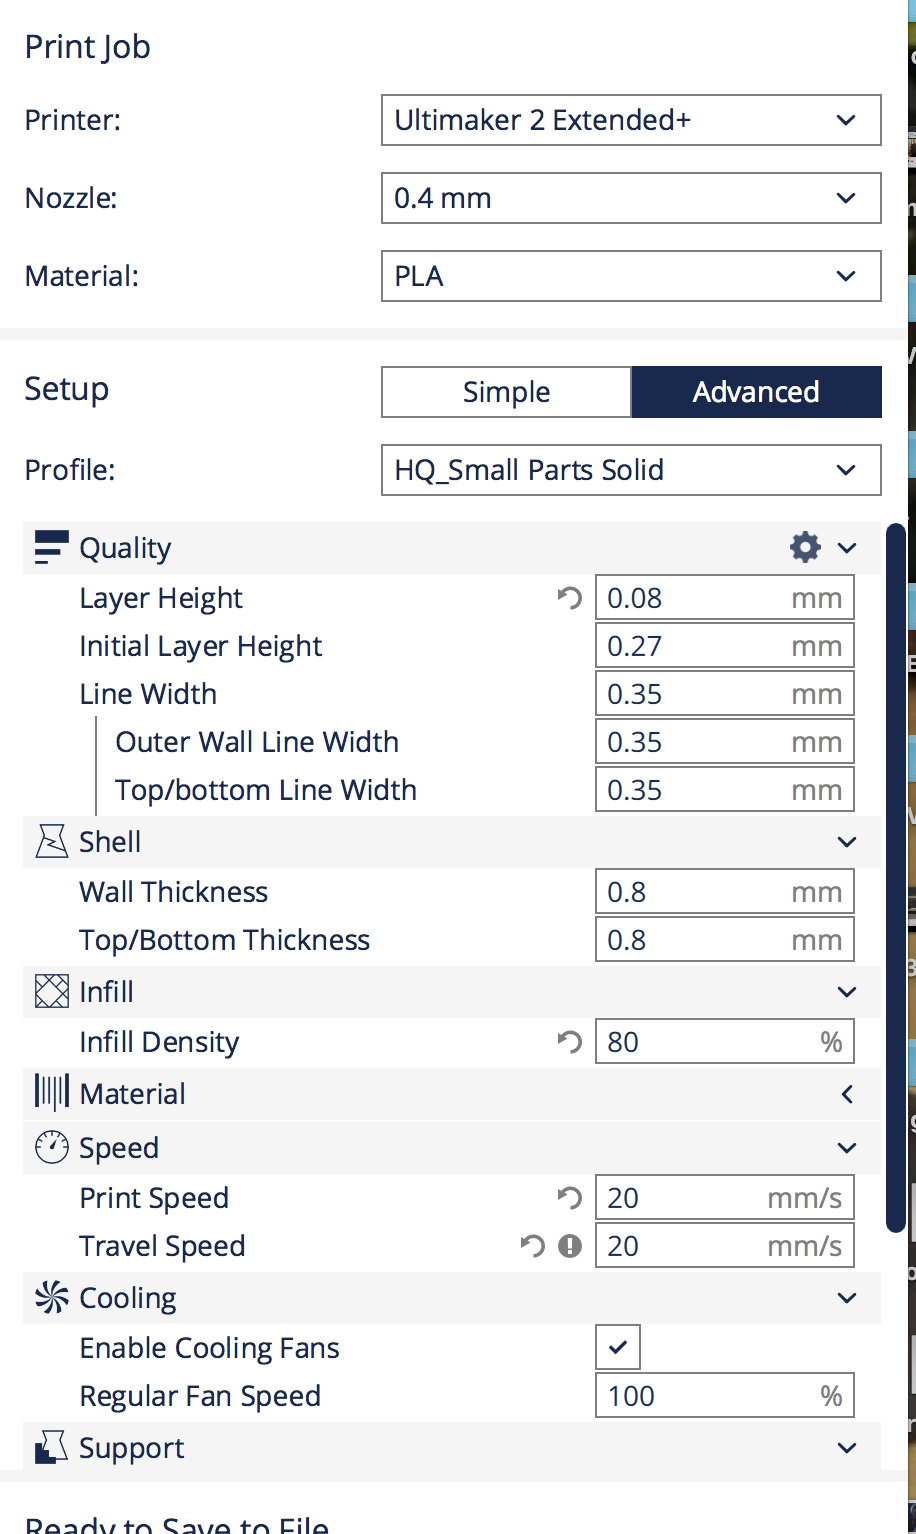Expand the Material settings section
916x1534 pixels.
click(846, 1094)
